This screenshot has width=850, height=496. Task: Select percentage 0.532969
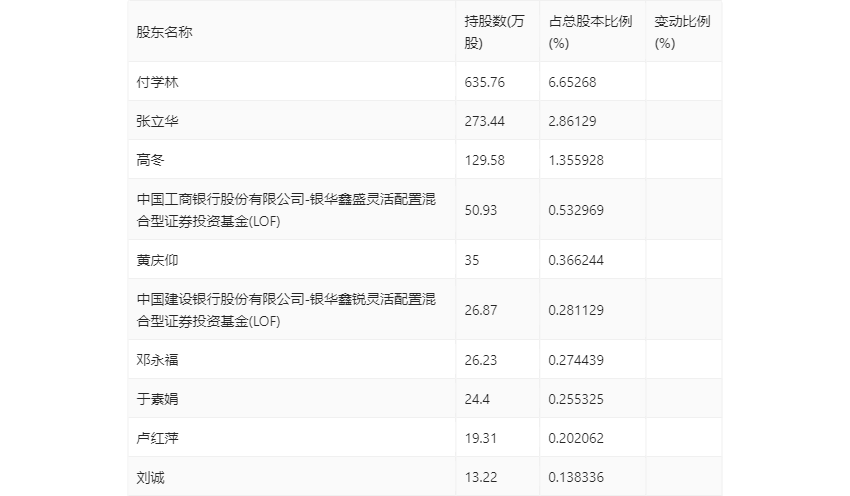tap(576, 210)
